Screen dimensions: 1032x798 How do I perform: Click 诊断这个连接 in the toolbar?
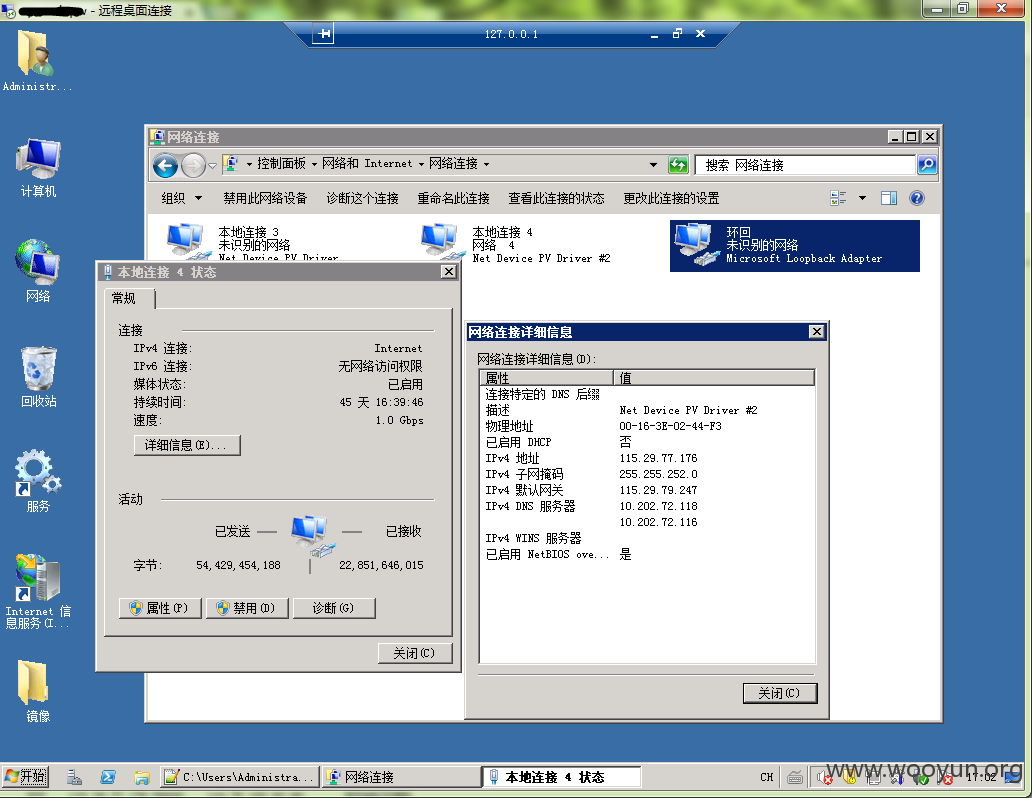point(363,198)
